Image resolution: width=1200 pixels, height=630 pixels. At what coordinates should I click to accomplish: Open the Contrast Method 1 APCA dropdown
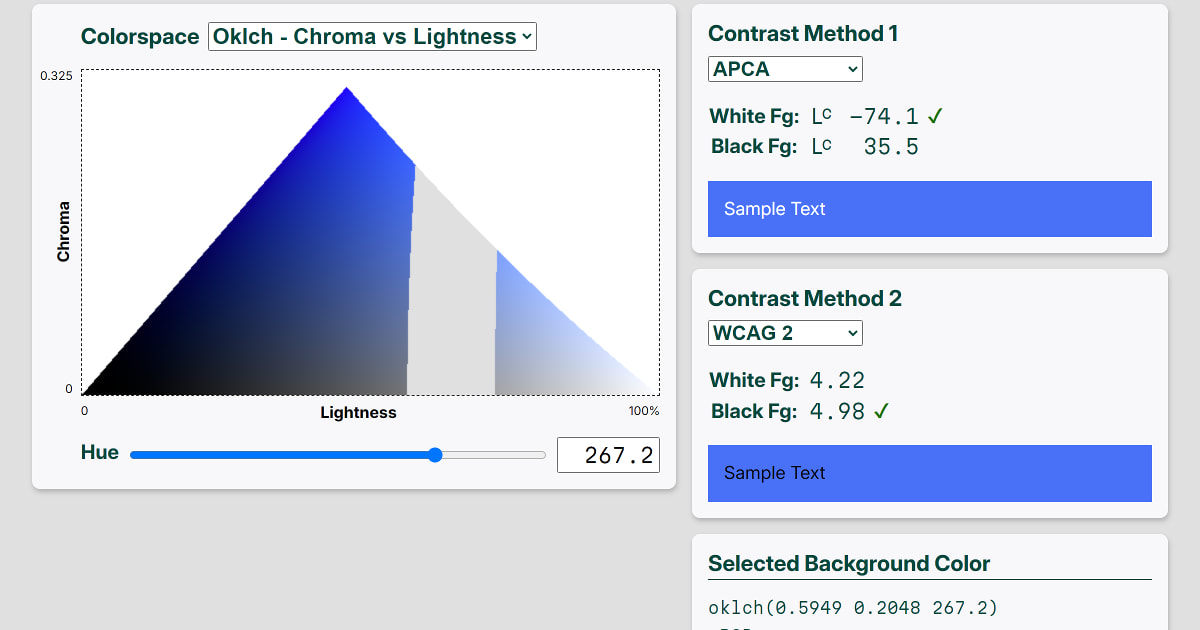[785, 69]
